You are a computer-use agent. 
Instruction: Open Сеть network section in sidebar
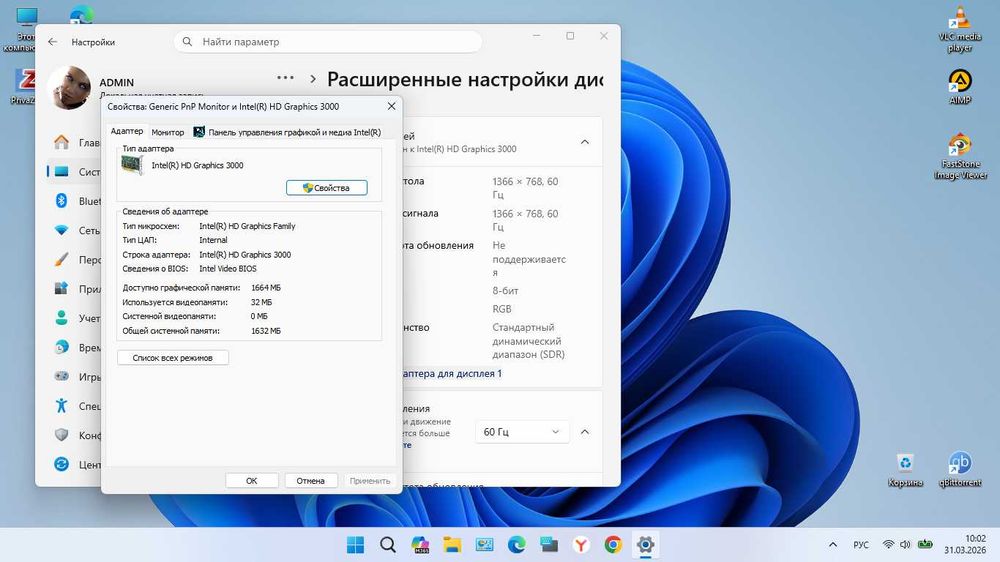coord(61,230)
